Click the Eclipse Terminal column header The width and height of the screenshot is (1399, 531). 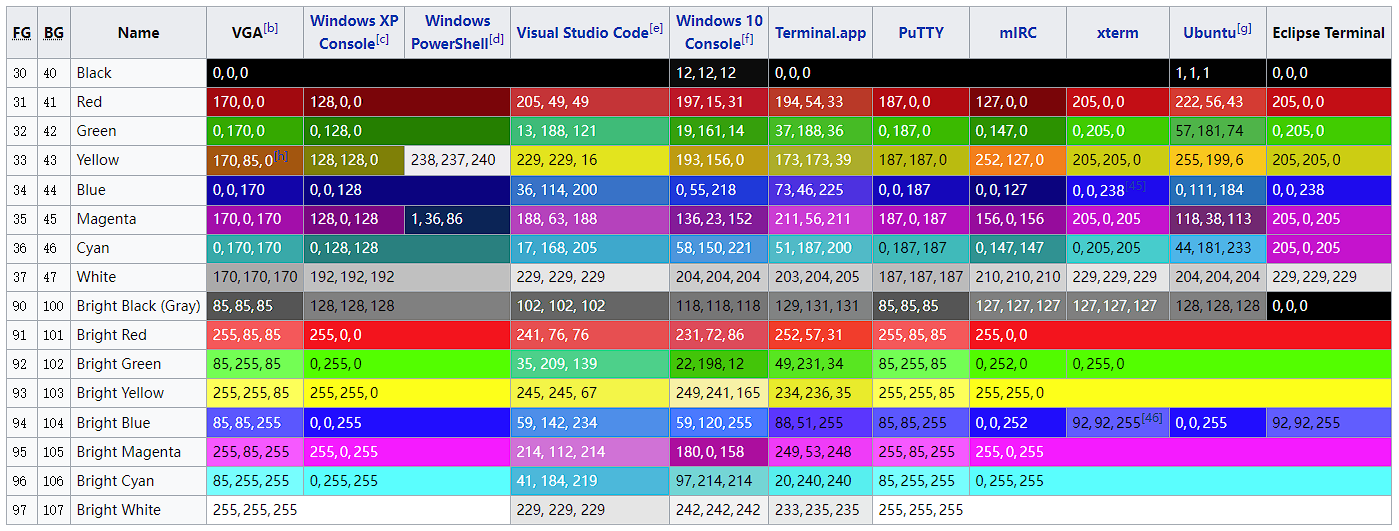pyautogui.click(x=1329, y=33)
